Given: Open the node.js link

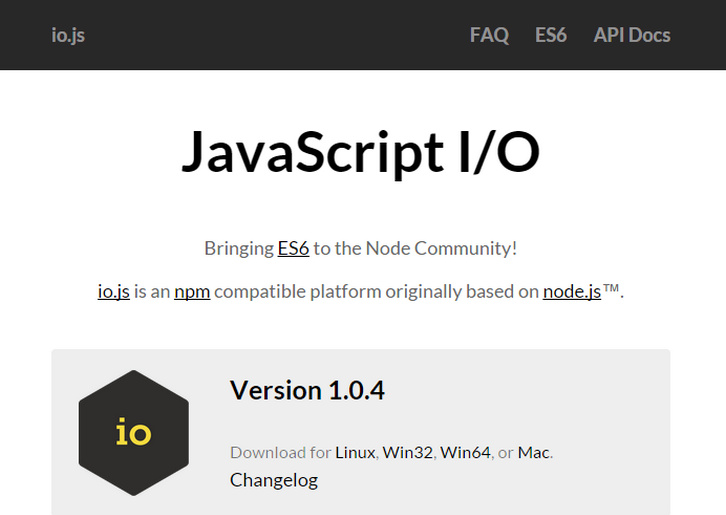Looking at the screenshot, I should (572, 292).
